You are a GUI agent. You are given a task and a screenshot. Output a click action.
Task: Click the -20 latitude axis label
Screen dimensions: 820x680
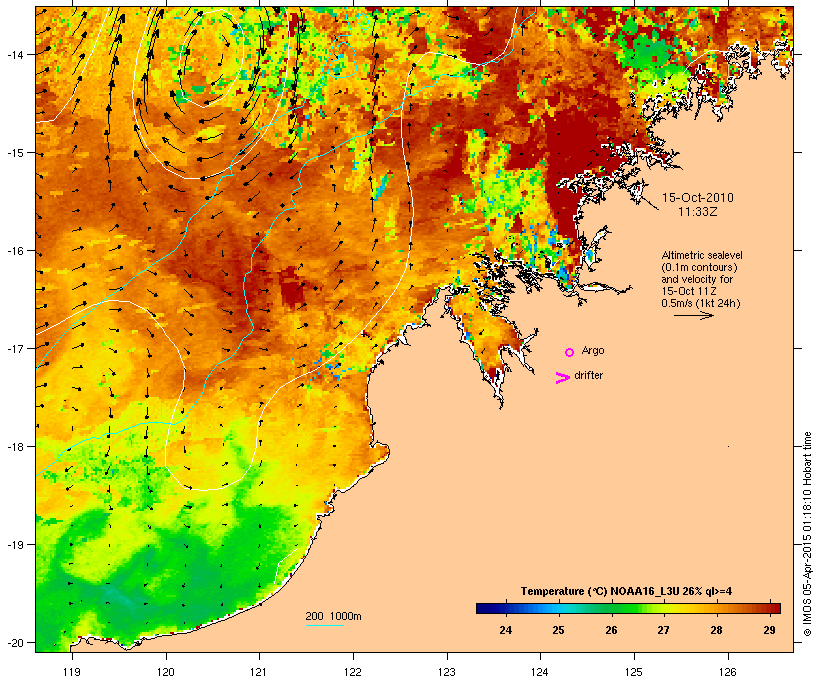(14, 642)
